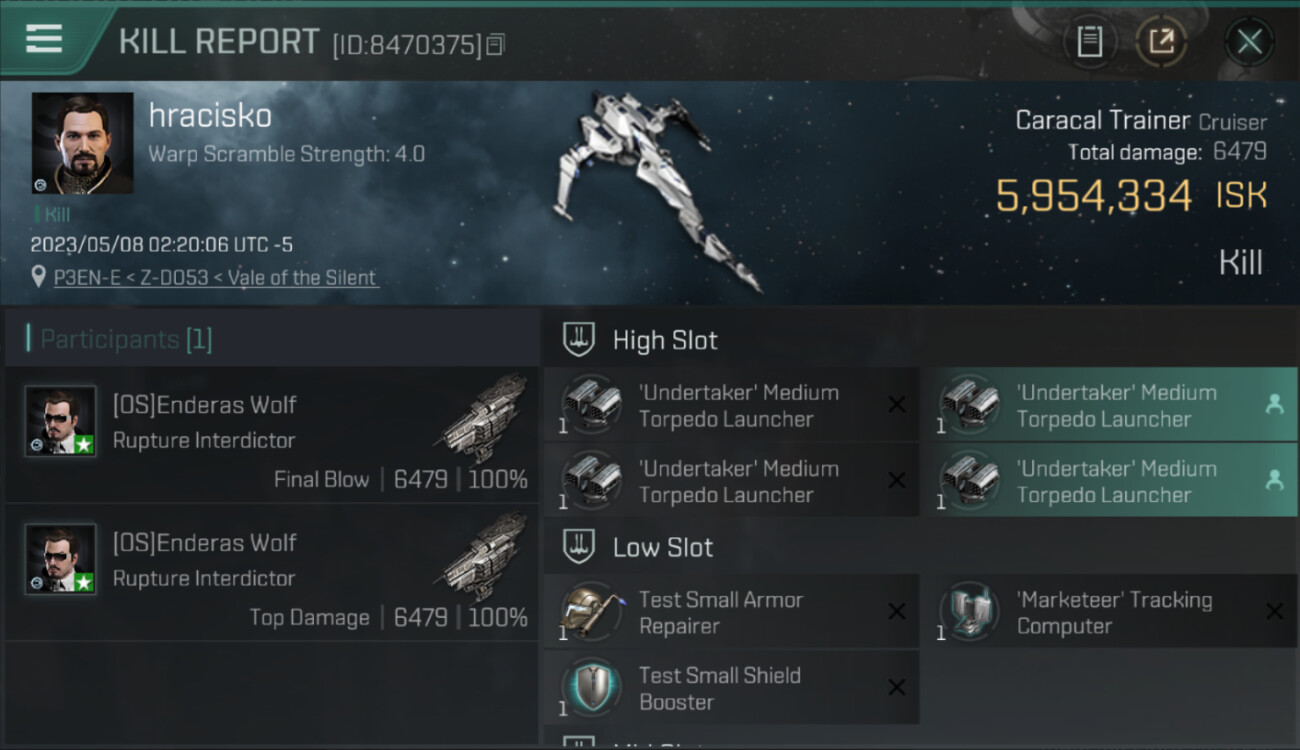The image size is (1300, 750).
Task: Select the Final Blow participant entry
Action: pyautogui.click(x=272, y=435)
